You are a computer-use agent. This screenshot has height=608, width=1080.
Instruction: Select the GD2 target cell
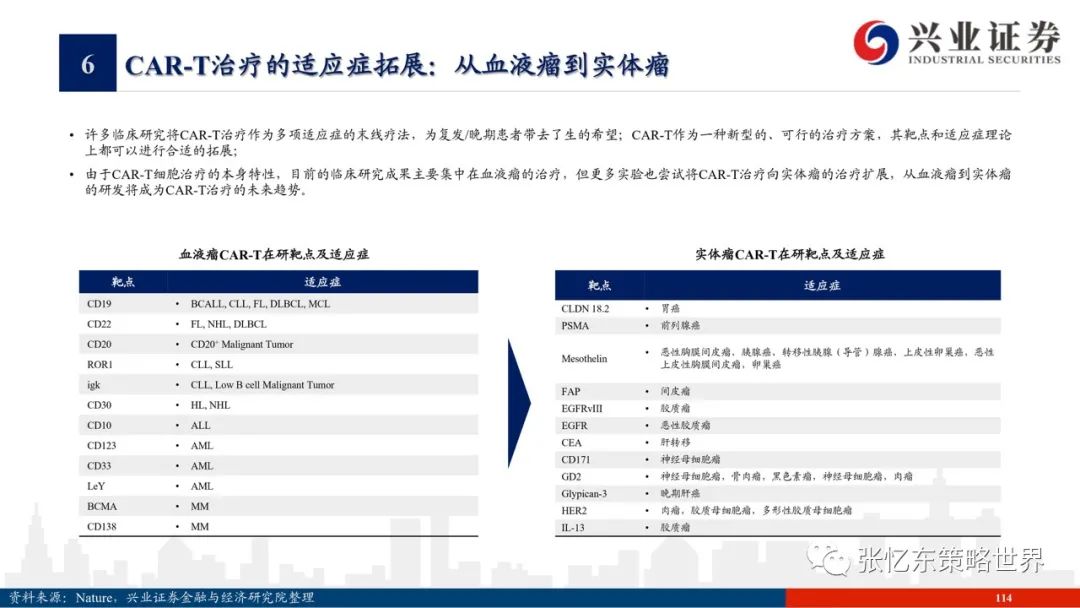[572, 476]
